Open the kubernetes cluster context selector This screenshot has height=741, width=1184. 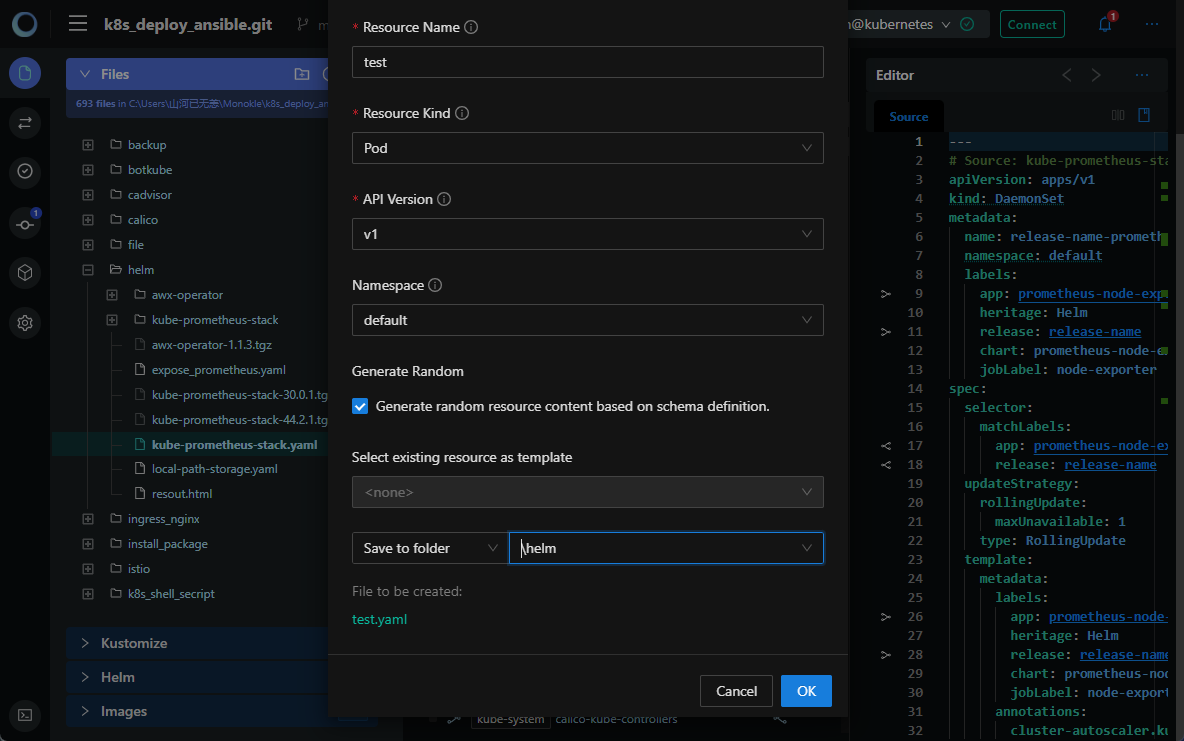(900, 24)
